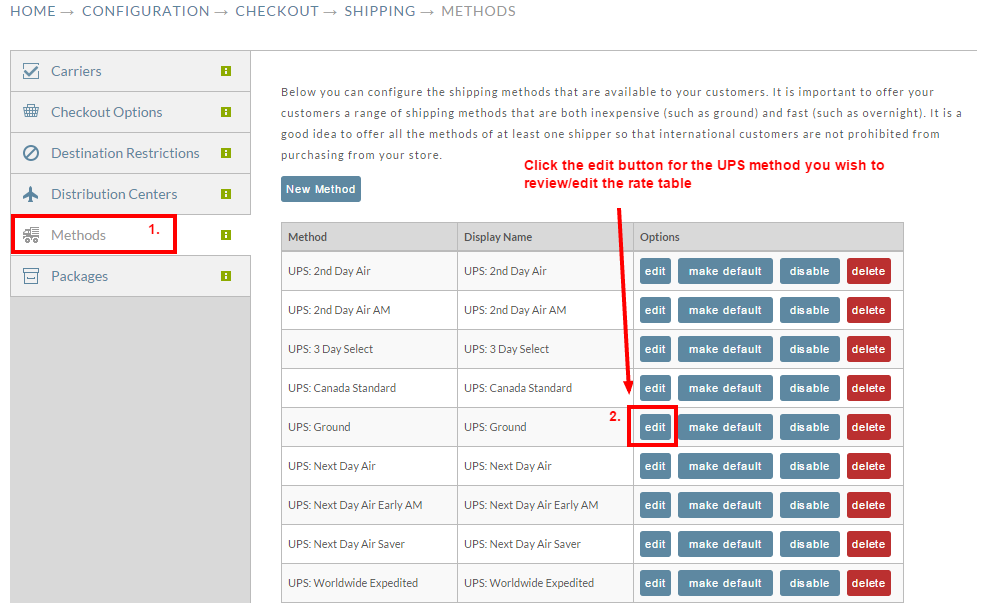
Task: Disable UPS: Next Day Air Saver
Action: [x=809, y=544]
